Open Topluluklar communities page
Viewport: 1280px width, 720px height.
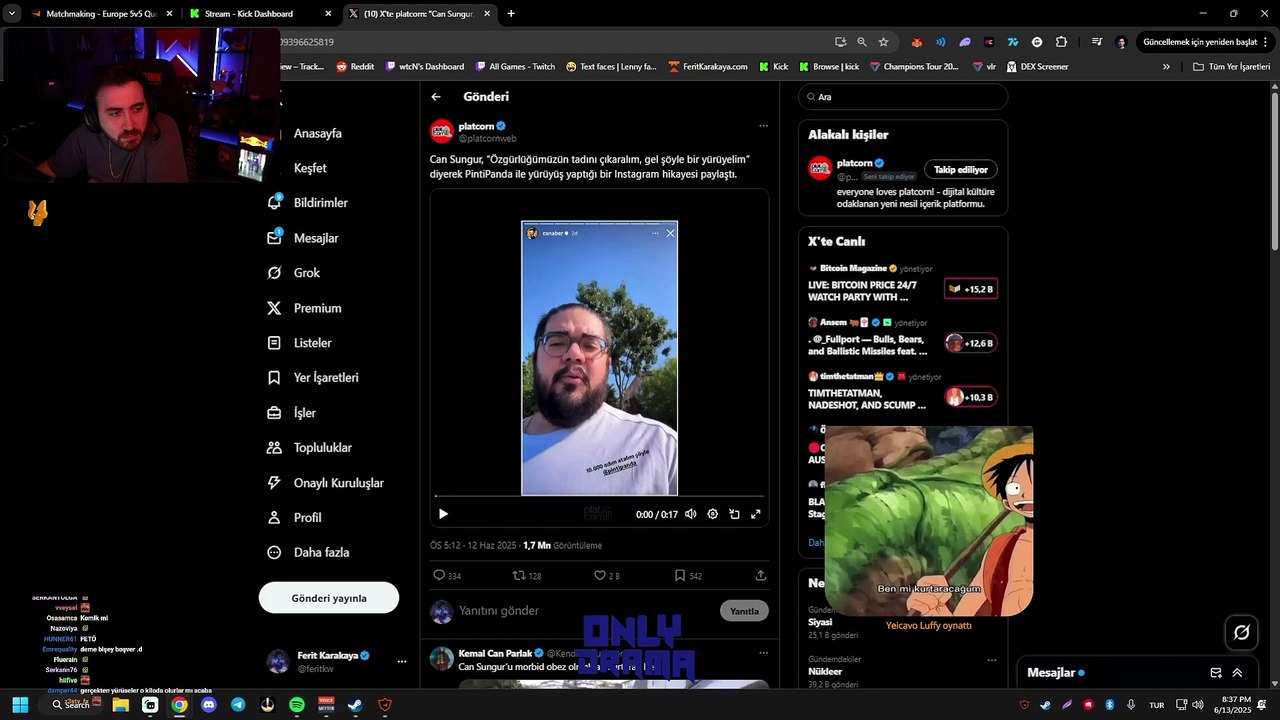(309, 448)
